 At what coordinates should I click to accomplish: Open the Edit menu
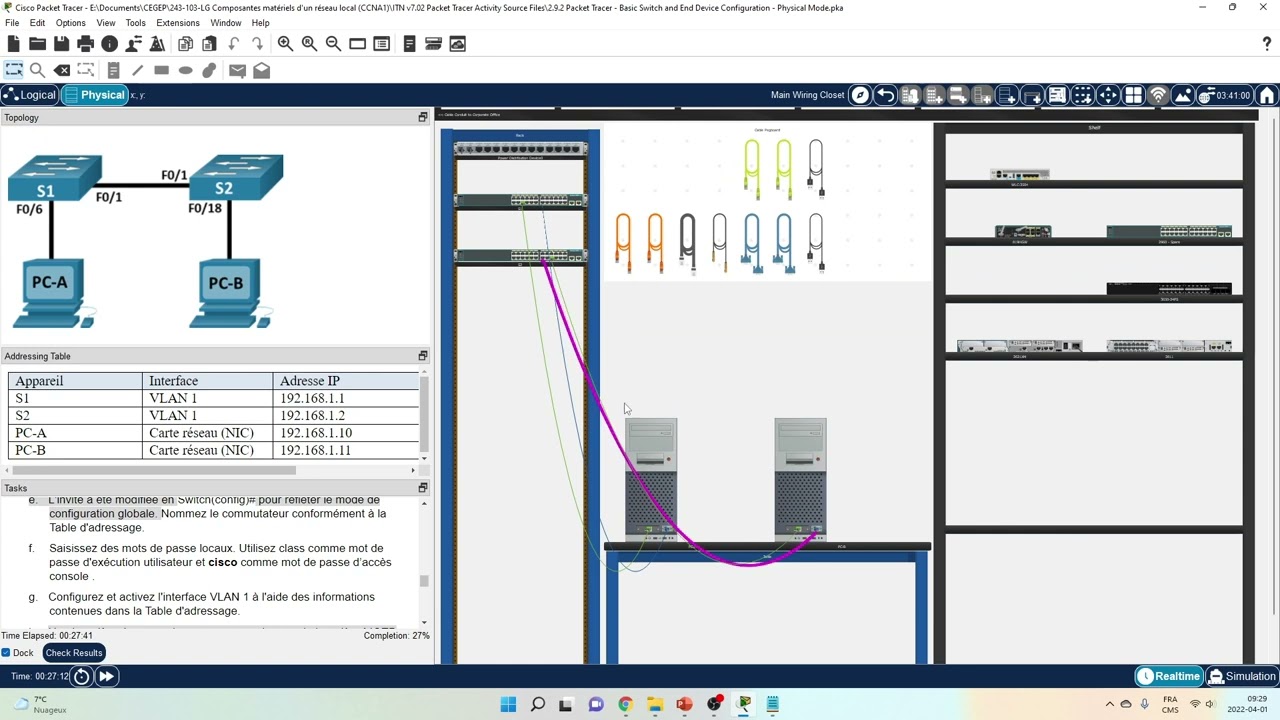[37, 23]
